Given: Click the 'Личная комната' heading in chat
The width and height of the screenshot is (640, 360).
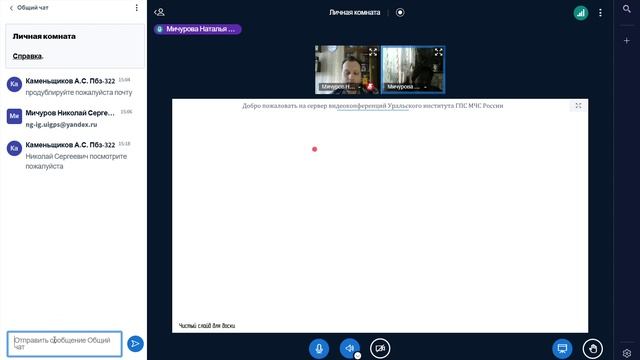Looking at the screenshot, I should (44, 36).
